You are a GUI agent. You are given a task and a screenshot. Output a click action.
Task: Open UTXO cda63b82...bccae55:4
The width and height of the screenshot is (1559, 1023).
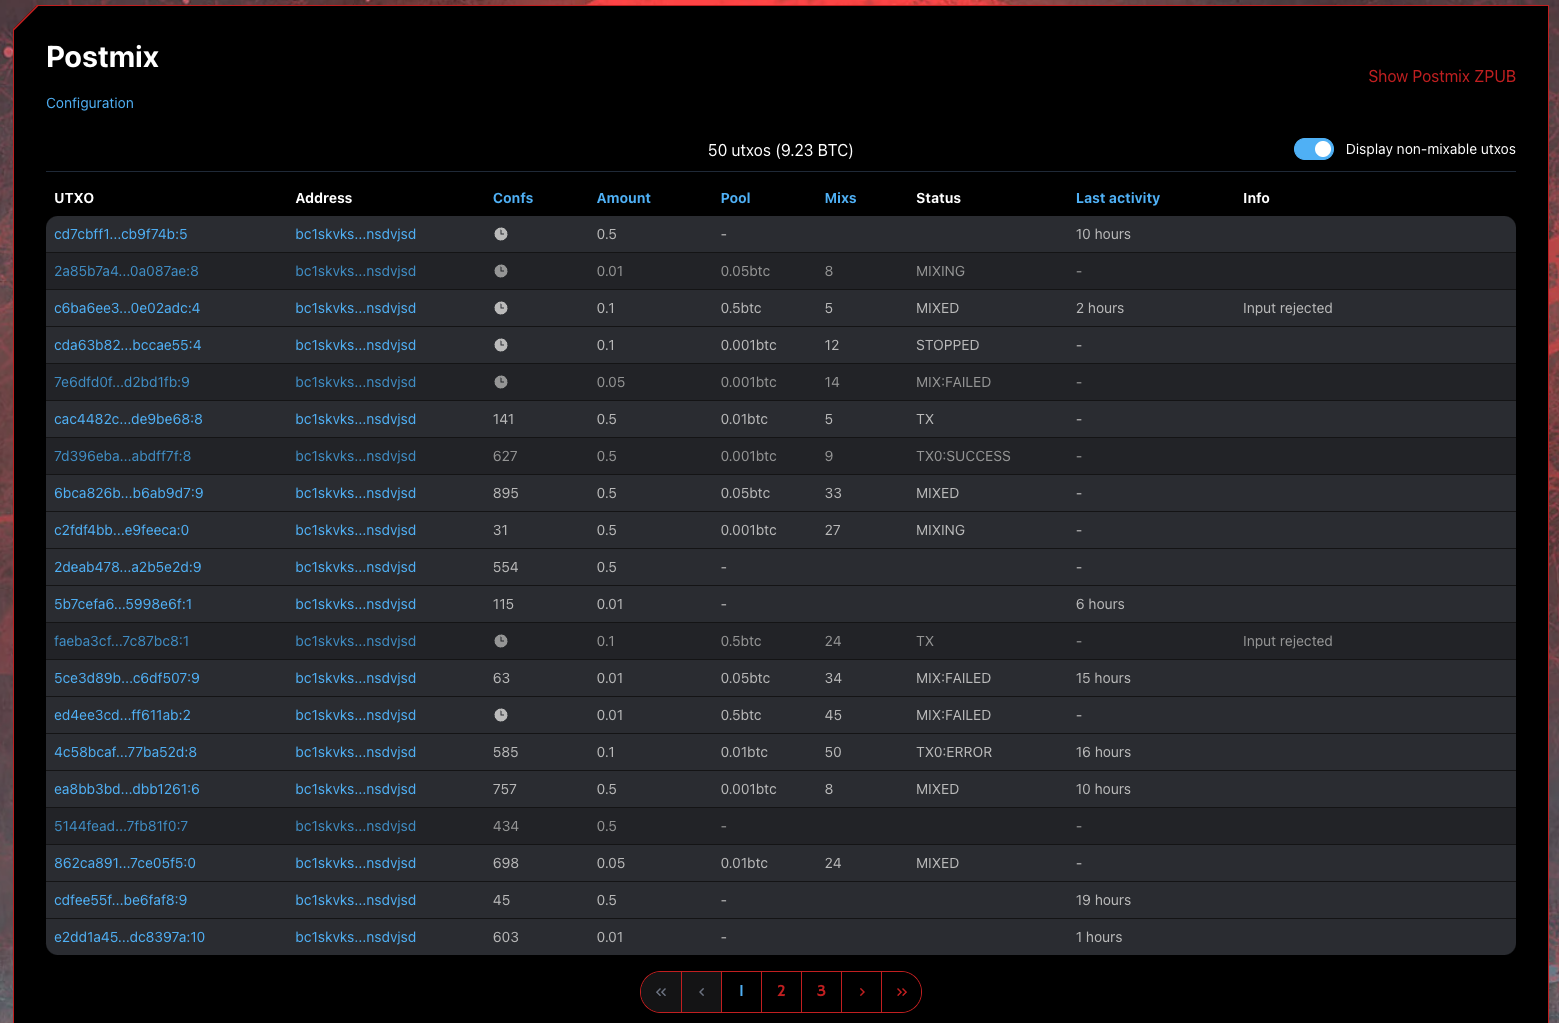point(128,345)
